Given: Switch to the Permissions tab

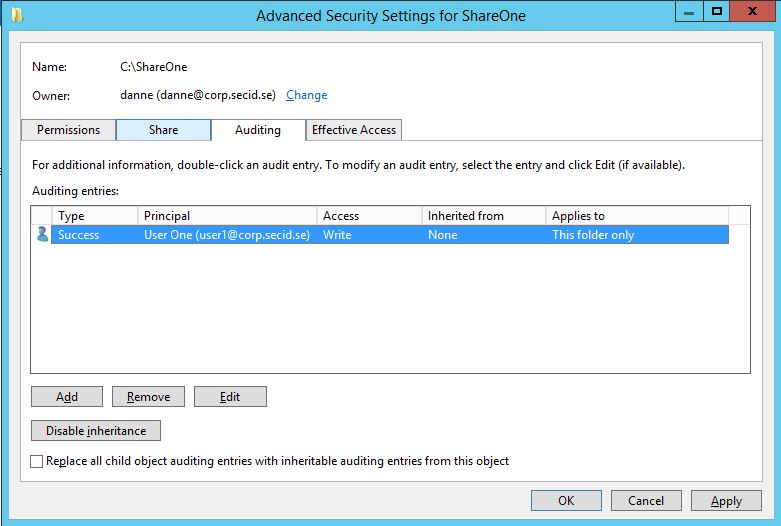Looking at the screenshot, I should tap(68, 130).
